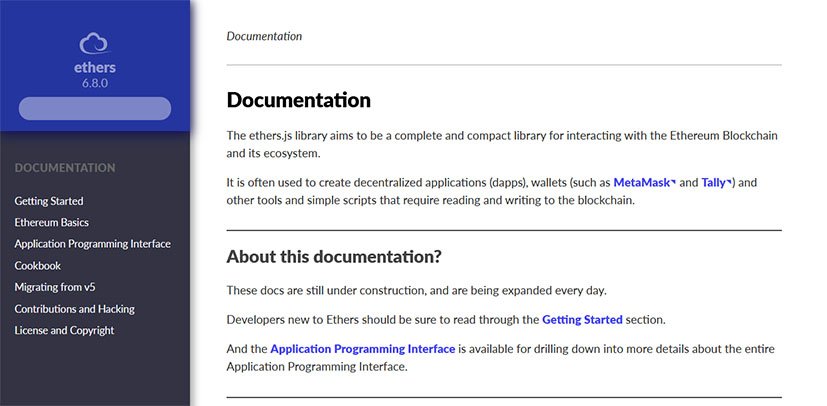
Task: Click the Getting Started link in body text
Action: [x=582, y=320]
